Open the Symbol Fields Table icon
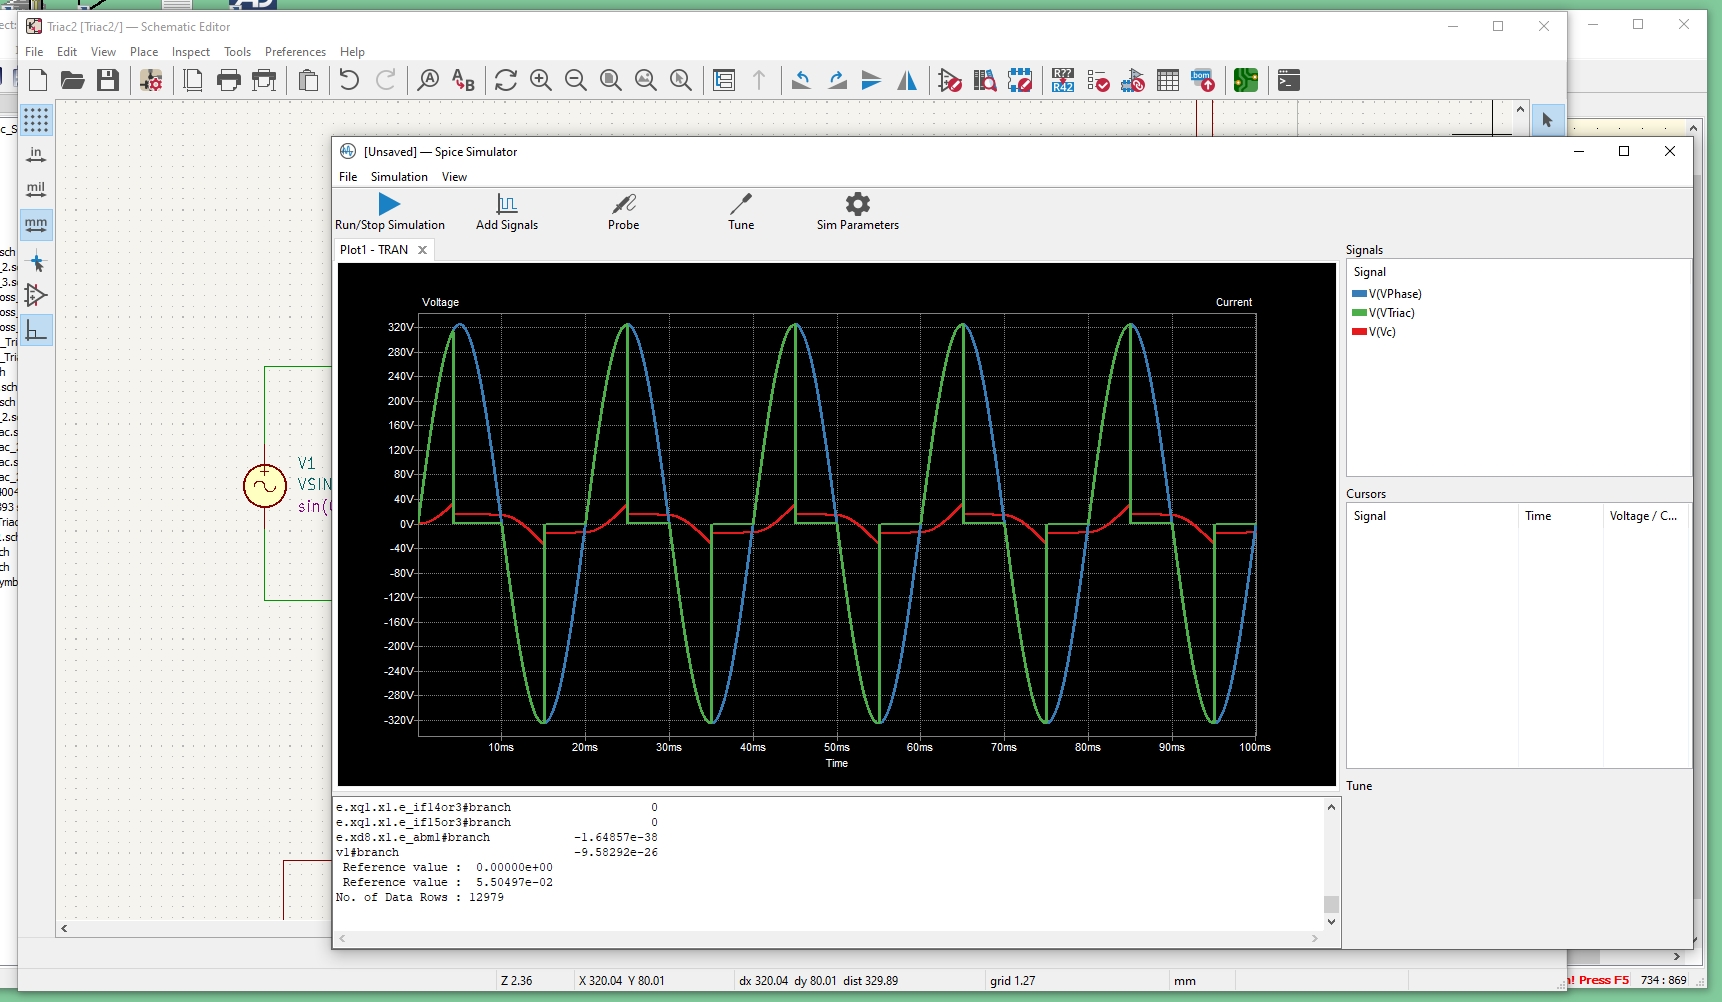 tap(1167, 80)
